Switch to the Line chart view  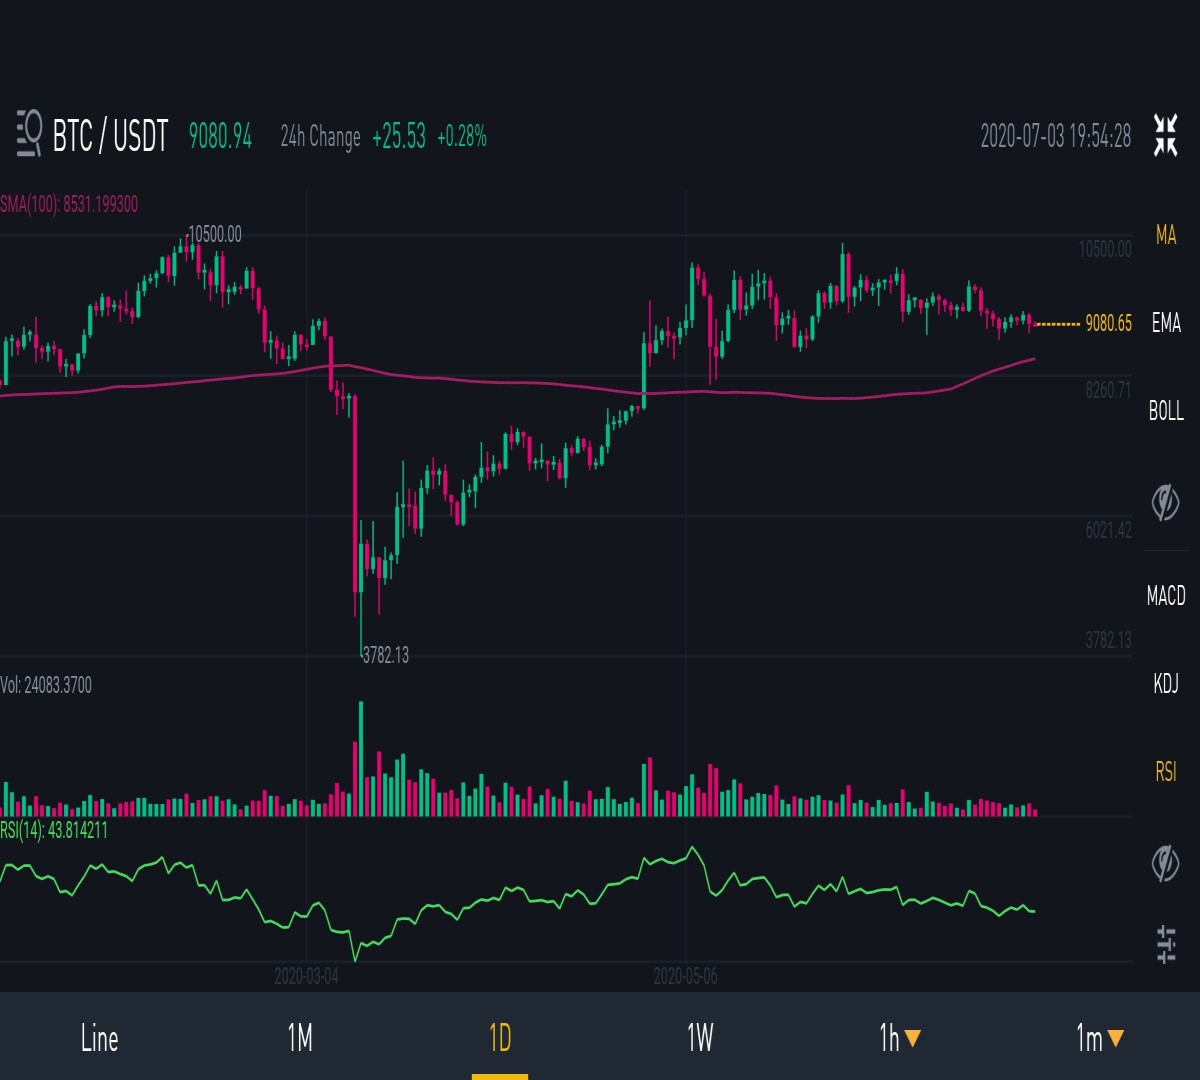pos(100,1038)
